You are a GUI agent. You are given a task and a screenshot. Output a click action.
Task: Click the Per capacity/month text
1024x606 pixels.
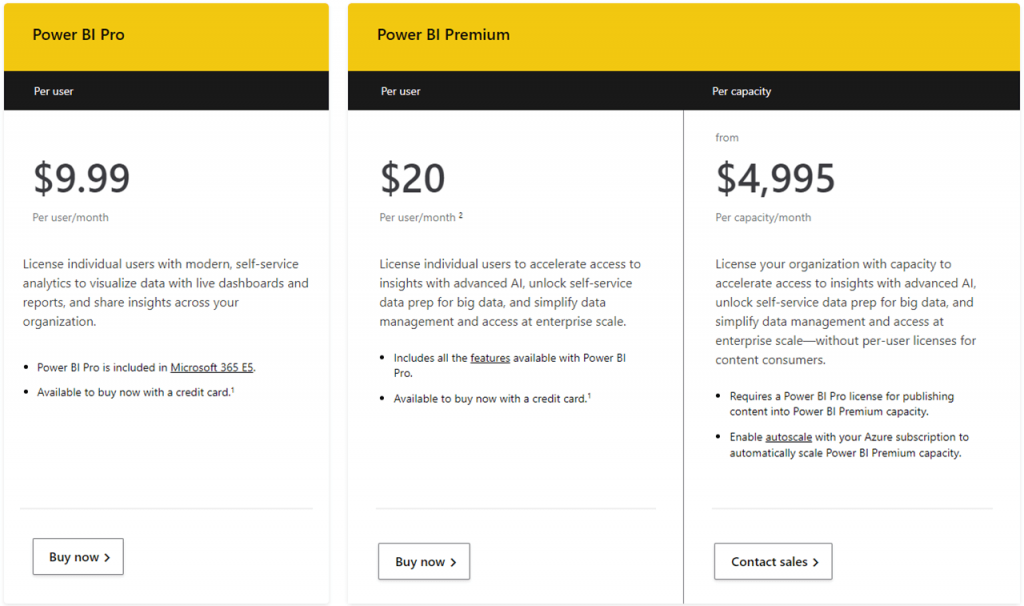click(x=763, y=217)
